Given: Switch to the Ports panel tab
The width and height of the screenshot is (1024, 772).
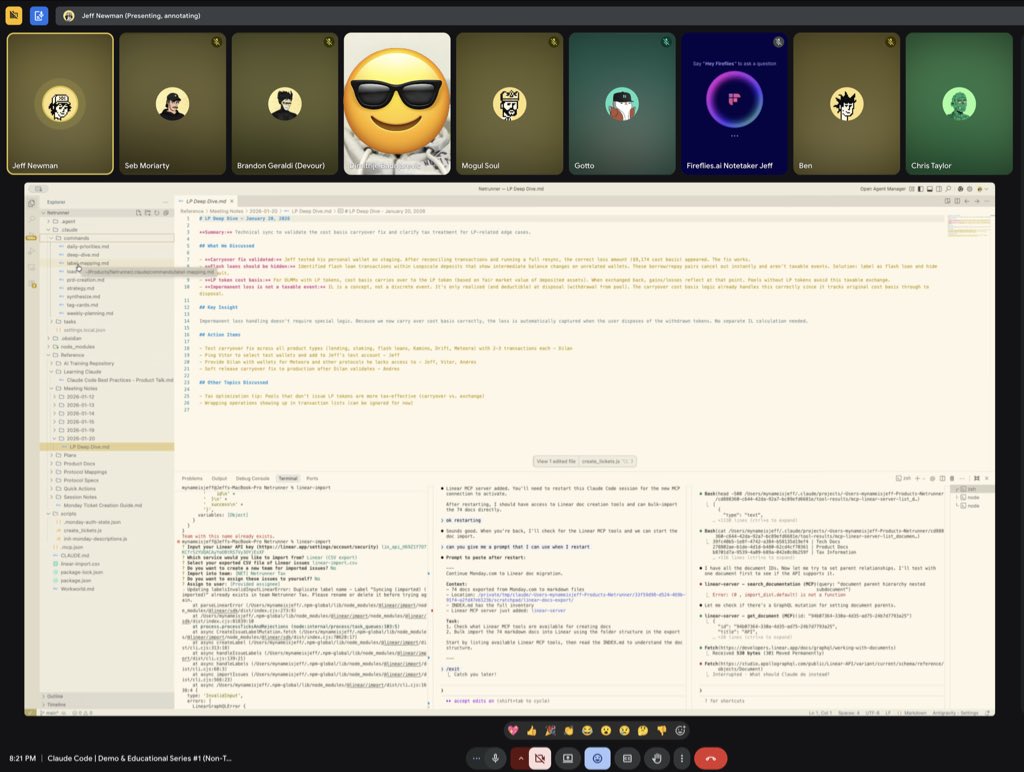Looking at the screenshot, I should 312,478.
